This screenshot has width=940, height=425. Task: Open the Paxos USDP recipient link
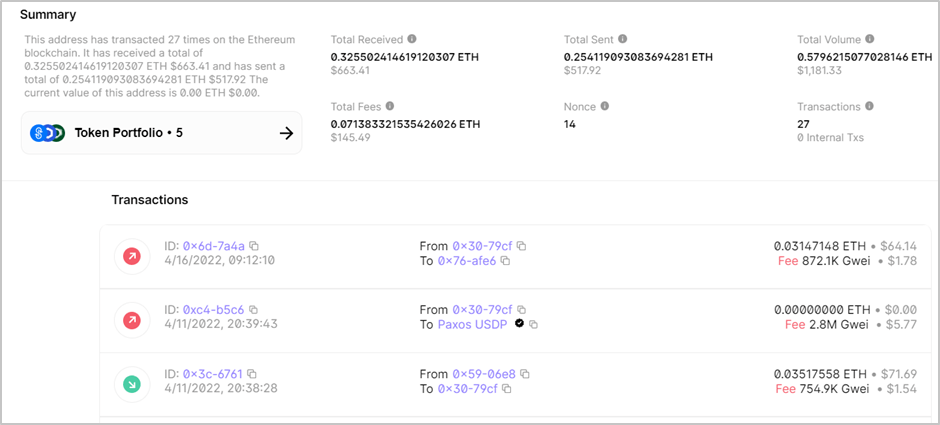tap(473, 325)
